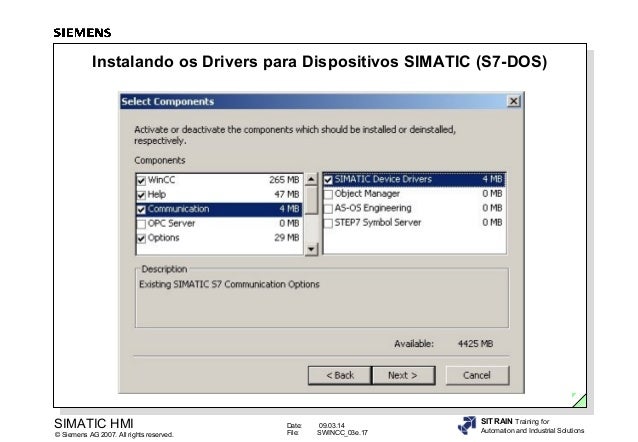Click the 29 MB size value
638x442 pixels.
pos(286,238)
